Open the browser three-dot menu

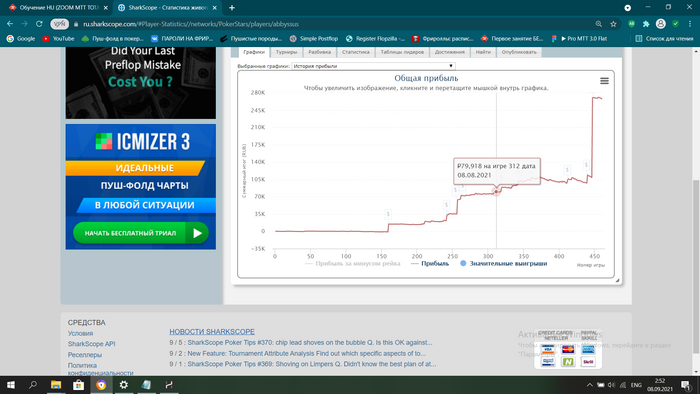[x=690, y=24]
